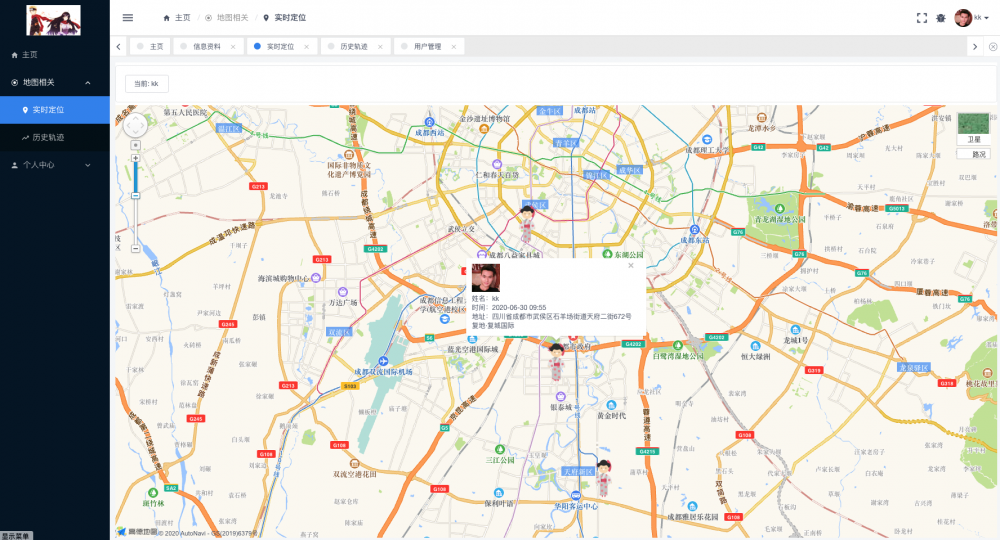Switch to the 用户管理 tab
The image size is (1000, 540).
point(427,47)
